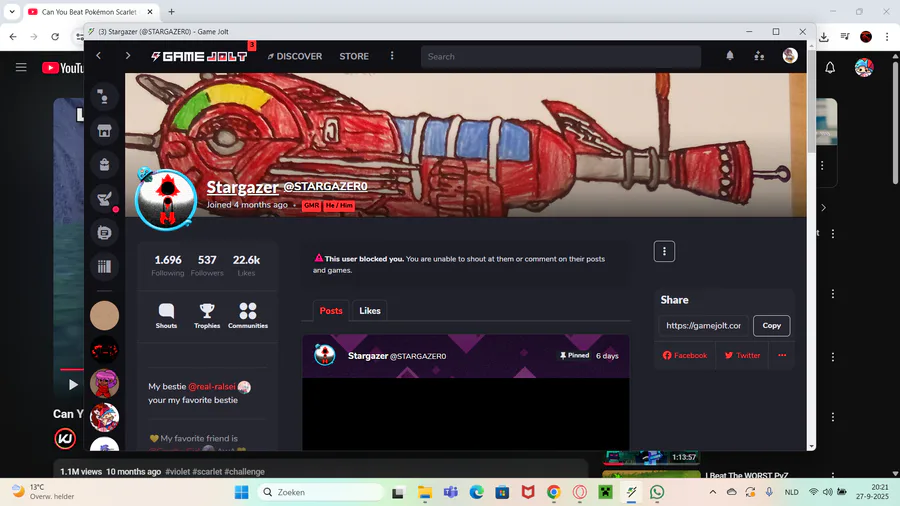
Task: Open Chrome downloads icon
Action: [824, 37]
